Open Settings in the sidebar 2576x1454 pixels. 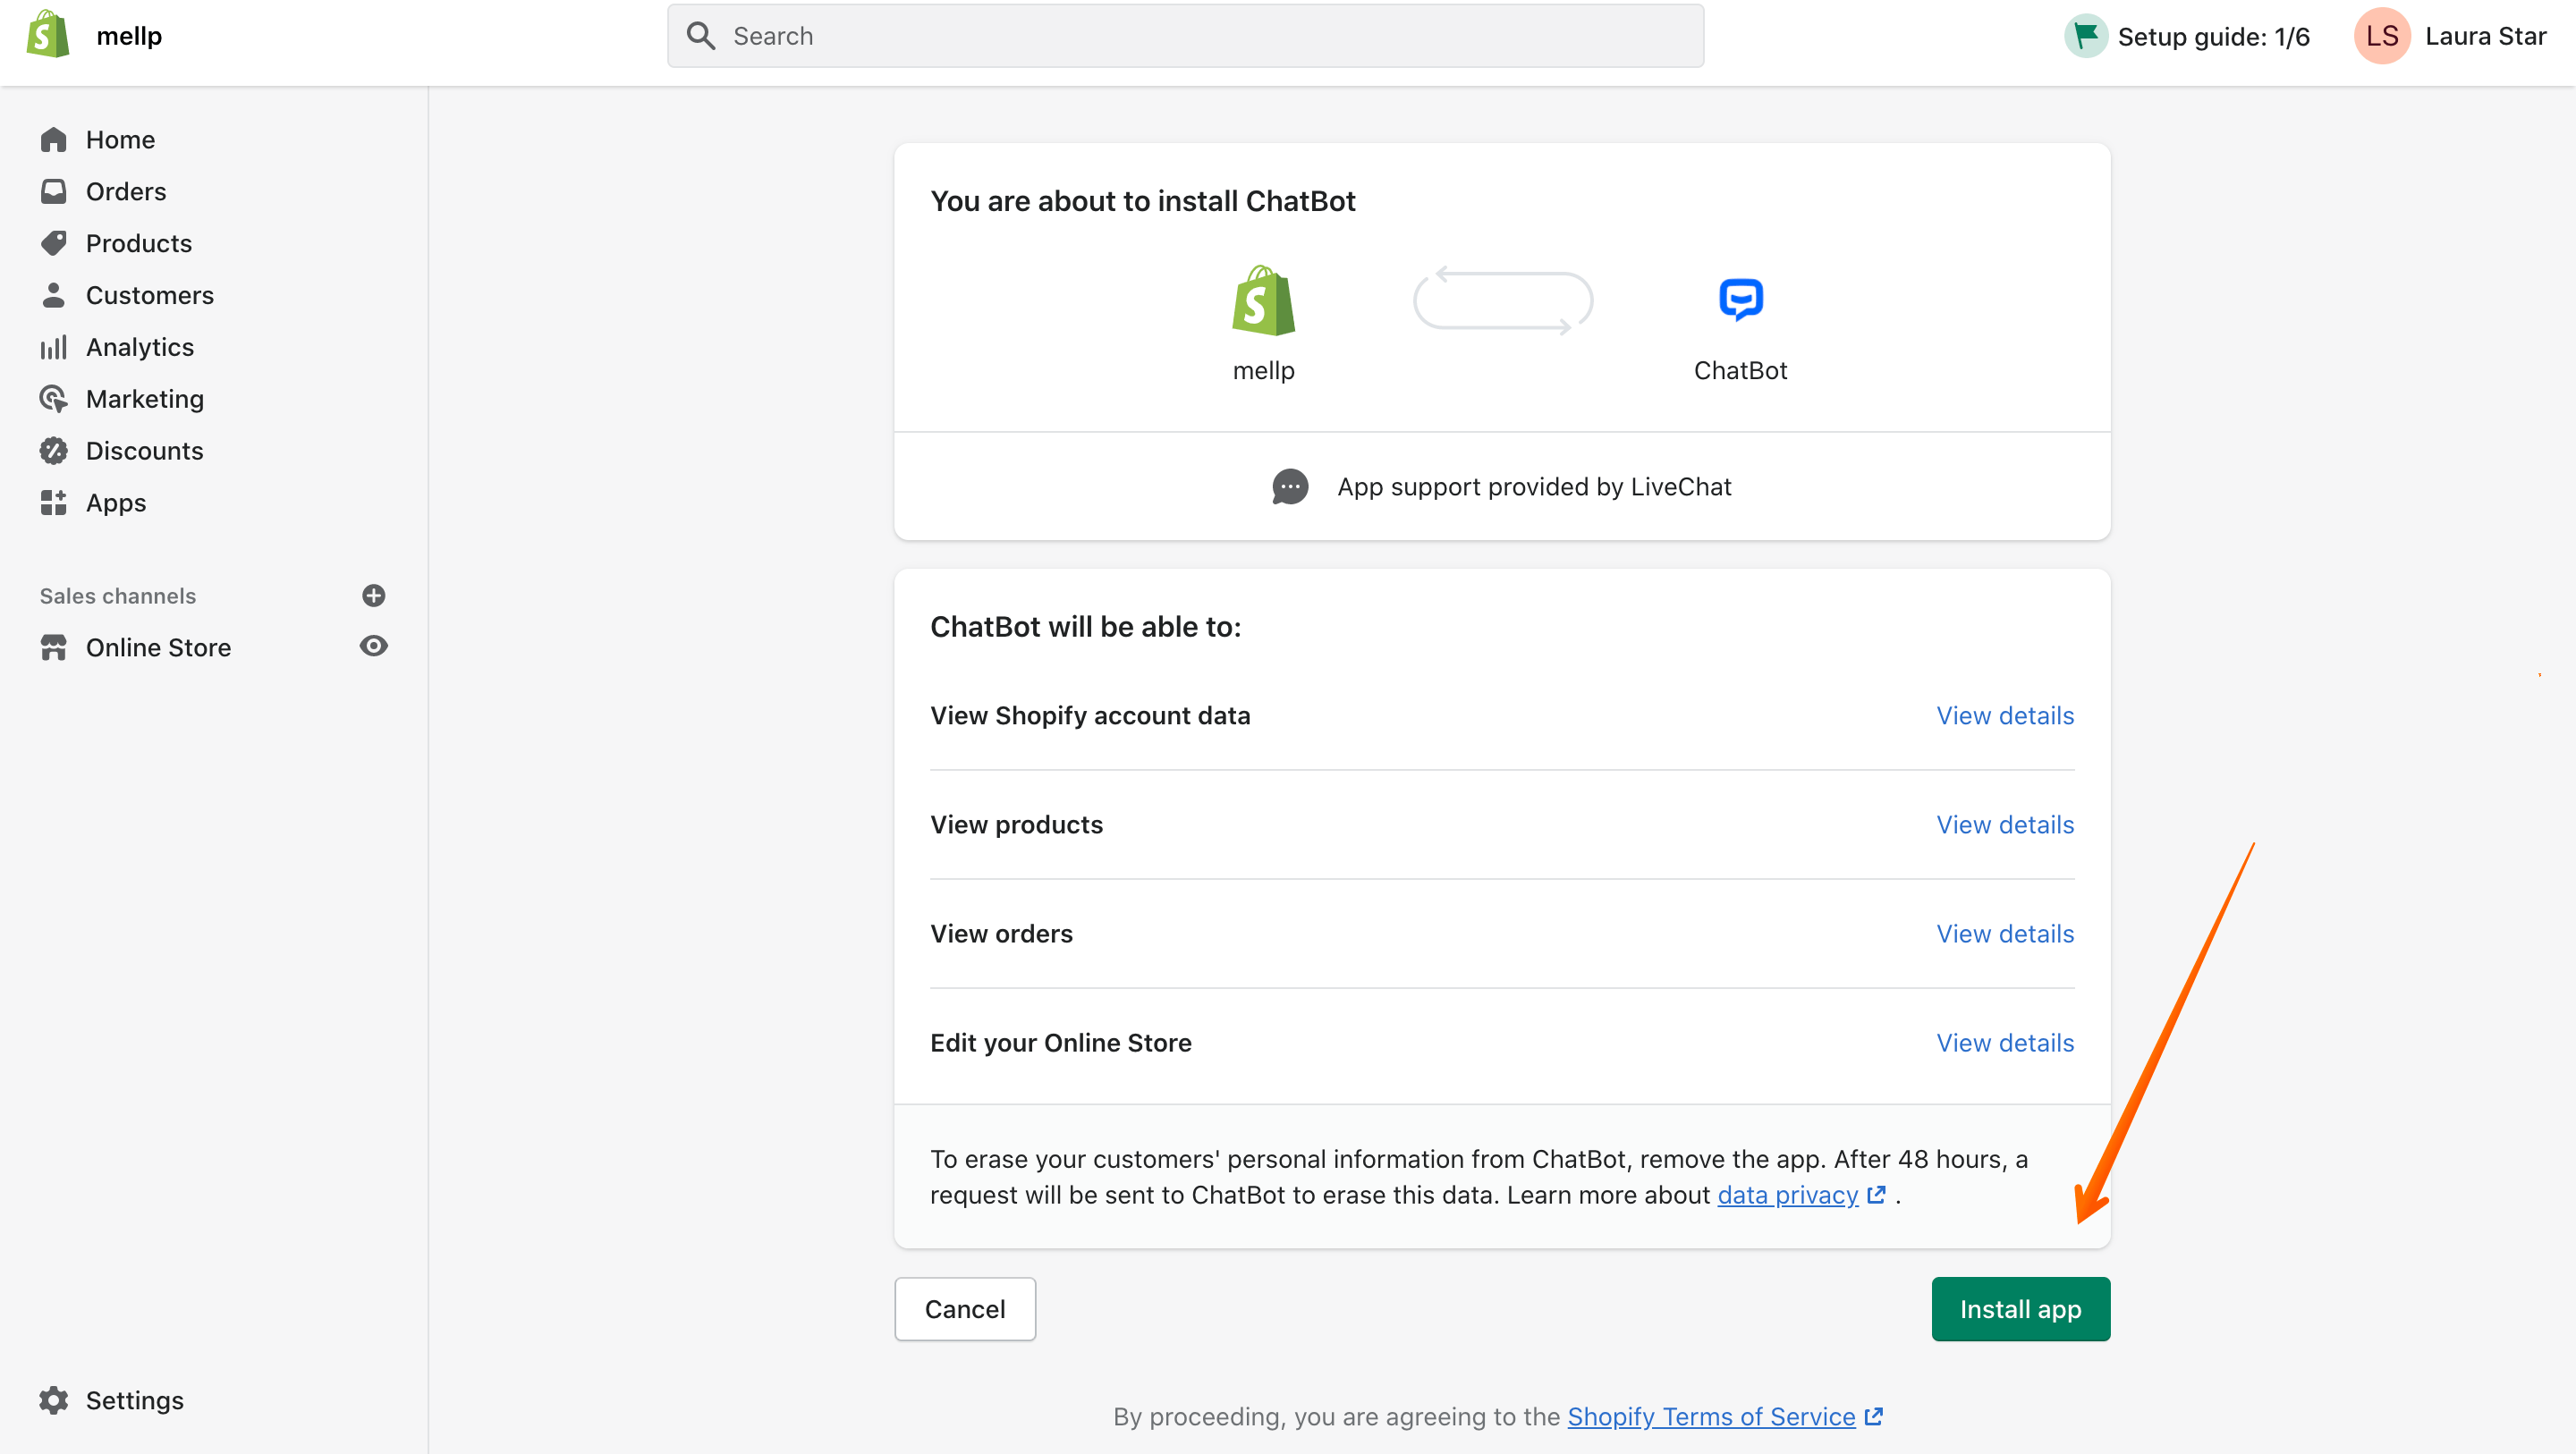click(135, 1400)
